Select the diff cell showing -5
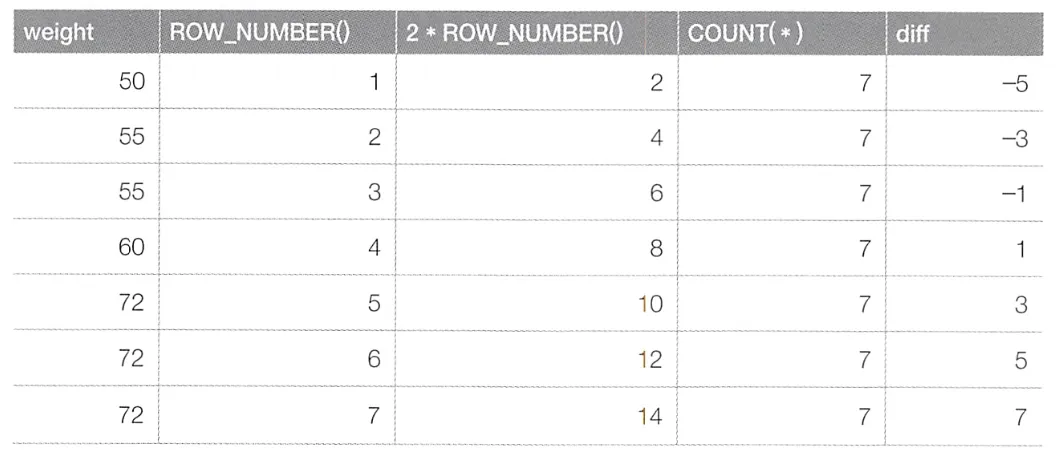The image size is (1058, 466). coord(965,81)
